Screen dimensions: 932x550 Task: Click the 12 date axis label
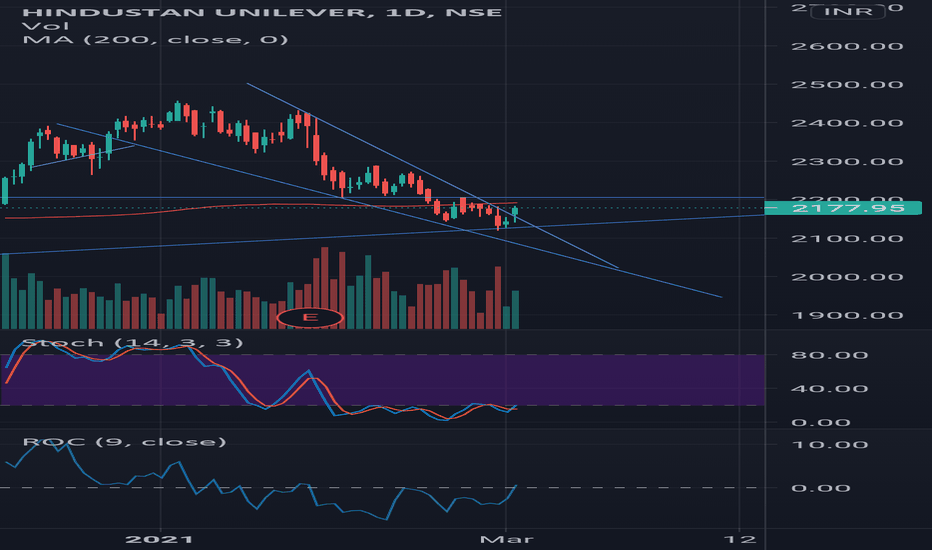740,539
